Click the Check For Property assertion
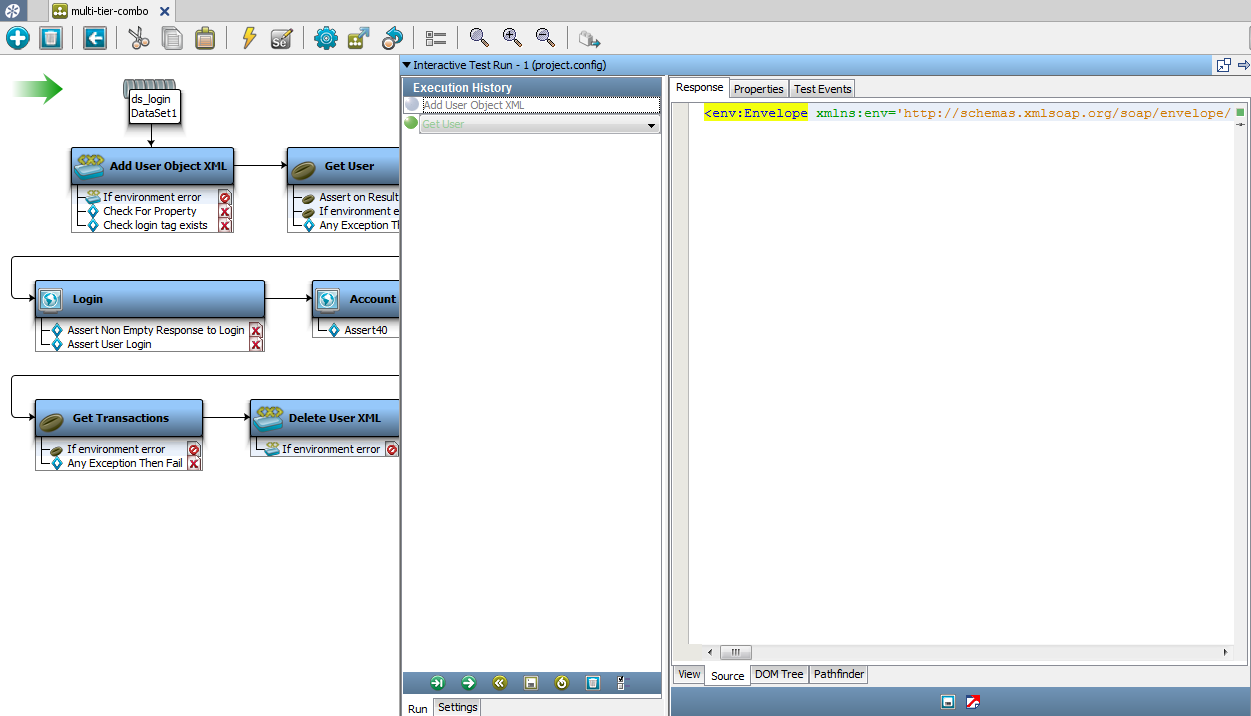 point(150,211)
